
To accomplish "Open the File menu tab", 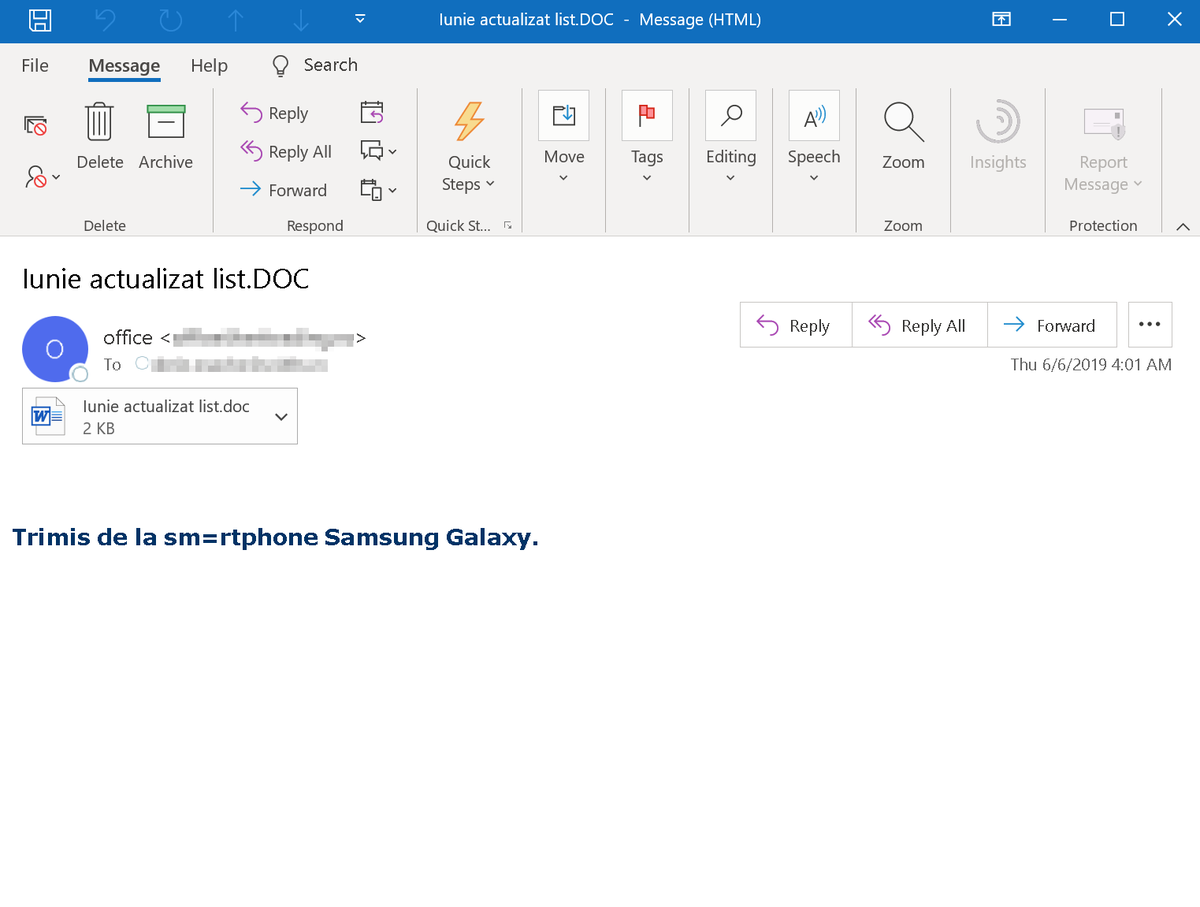I will click(x=35, y=65).
